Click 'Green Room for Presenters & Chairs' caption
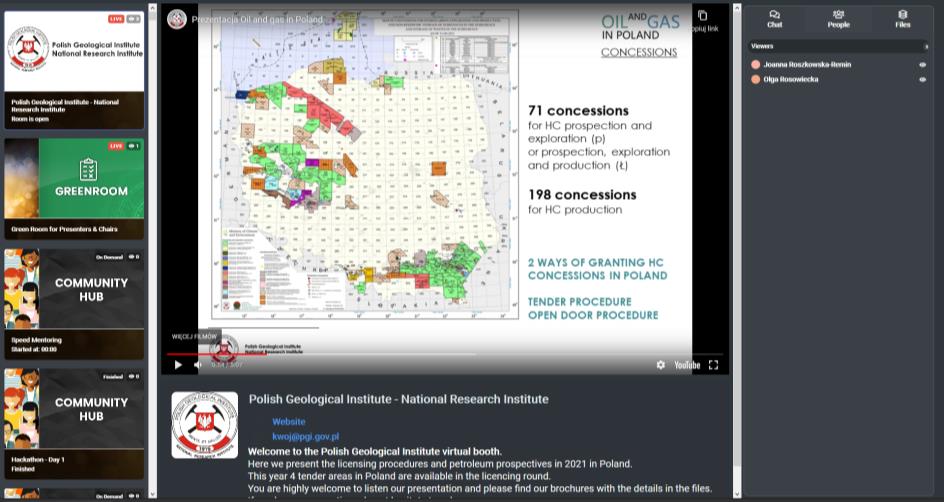 point(64,229)
